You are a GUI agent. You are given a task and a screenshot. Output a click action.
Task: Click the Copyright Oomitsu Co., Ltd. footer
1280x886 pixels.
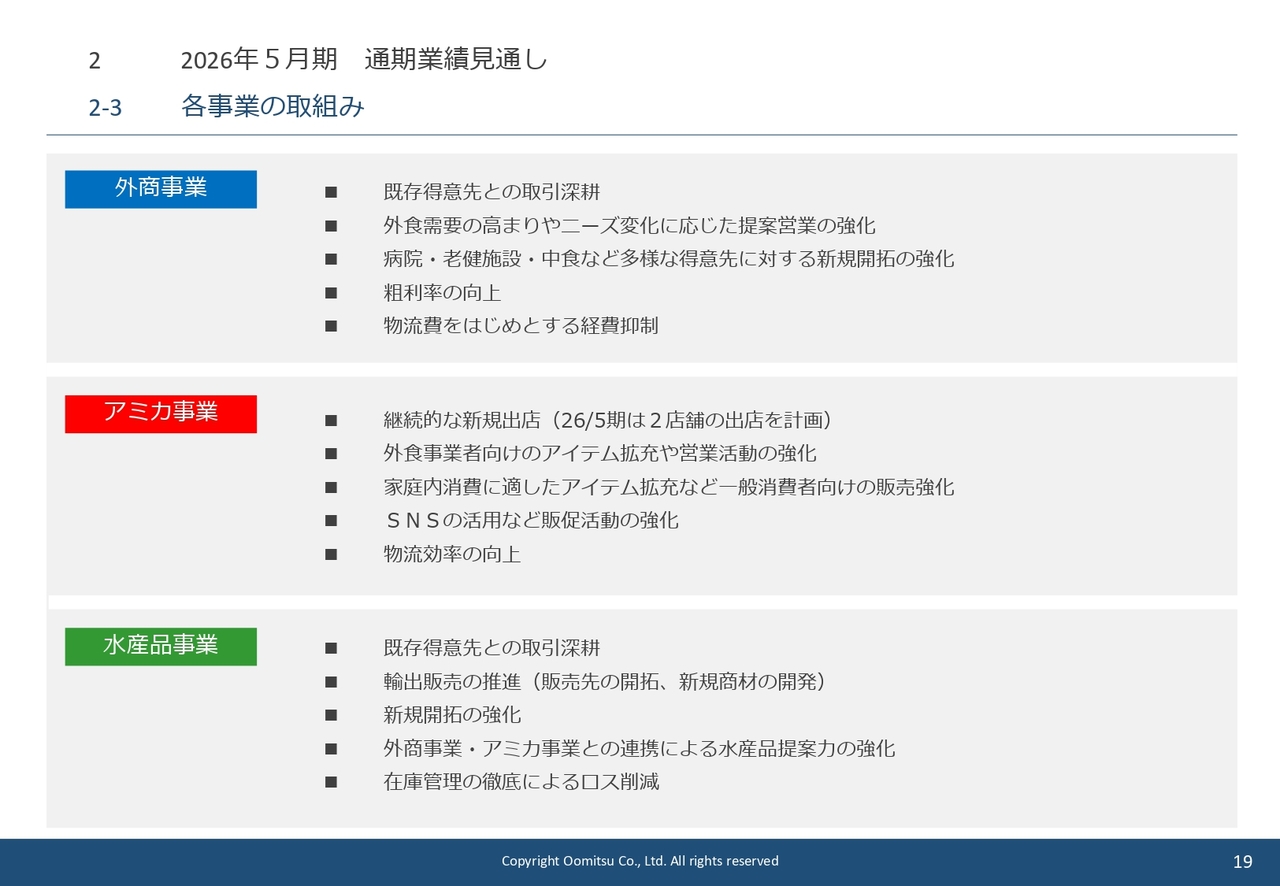point(640,861)
